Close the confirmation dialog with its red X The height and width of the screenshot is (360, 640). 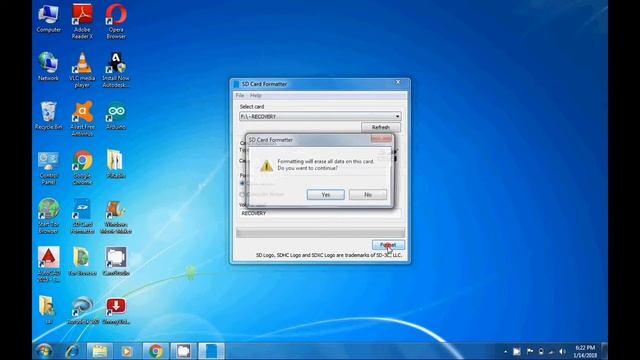point(382,139)
